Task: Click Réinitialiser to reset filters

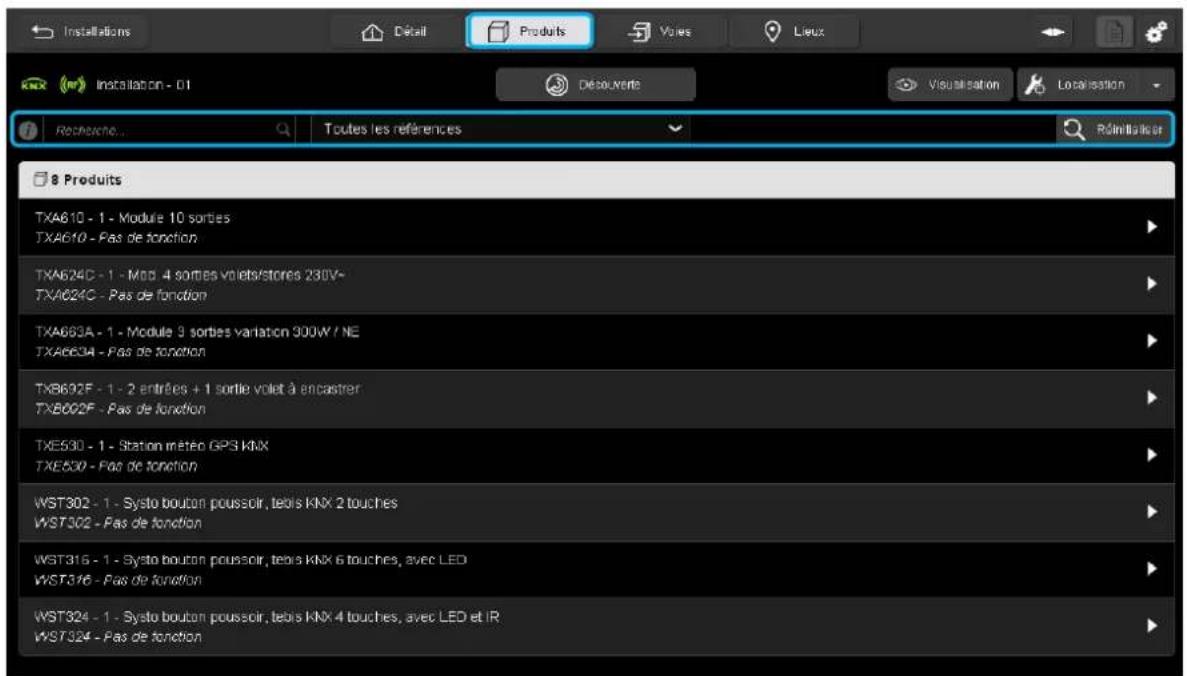Action: (1114, 129)
